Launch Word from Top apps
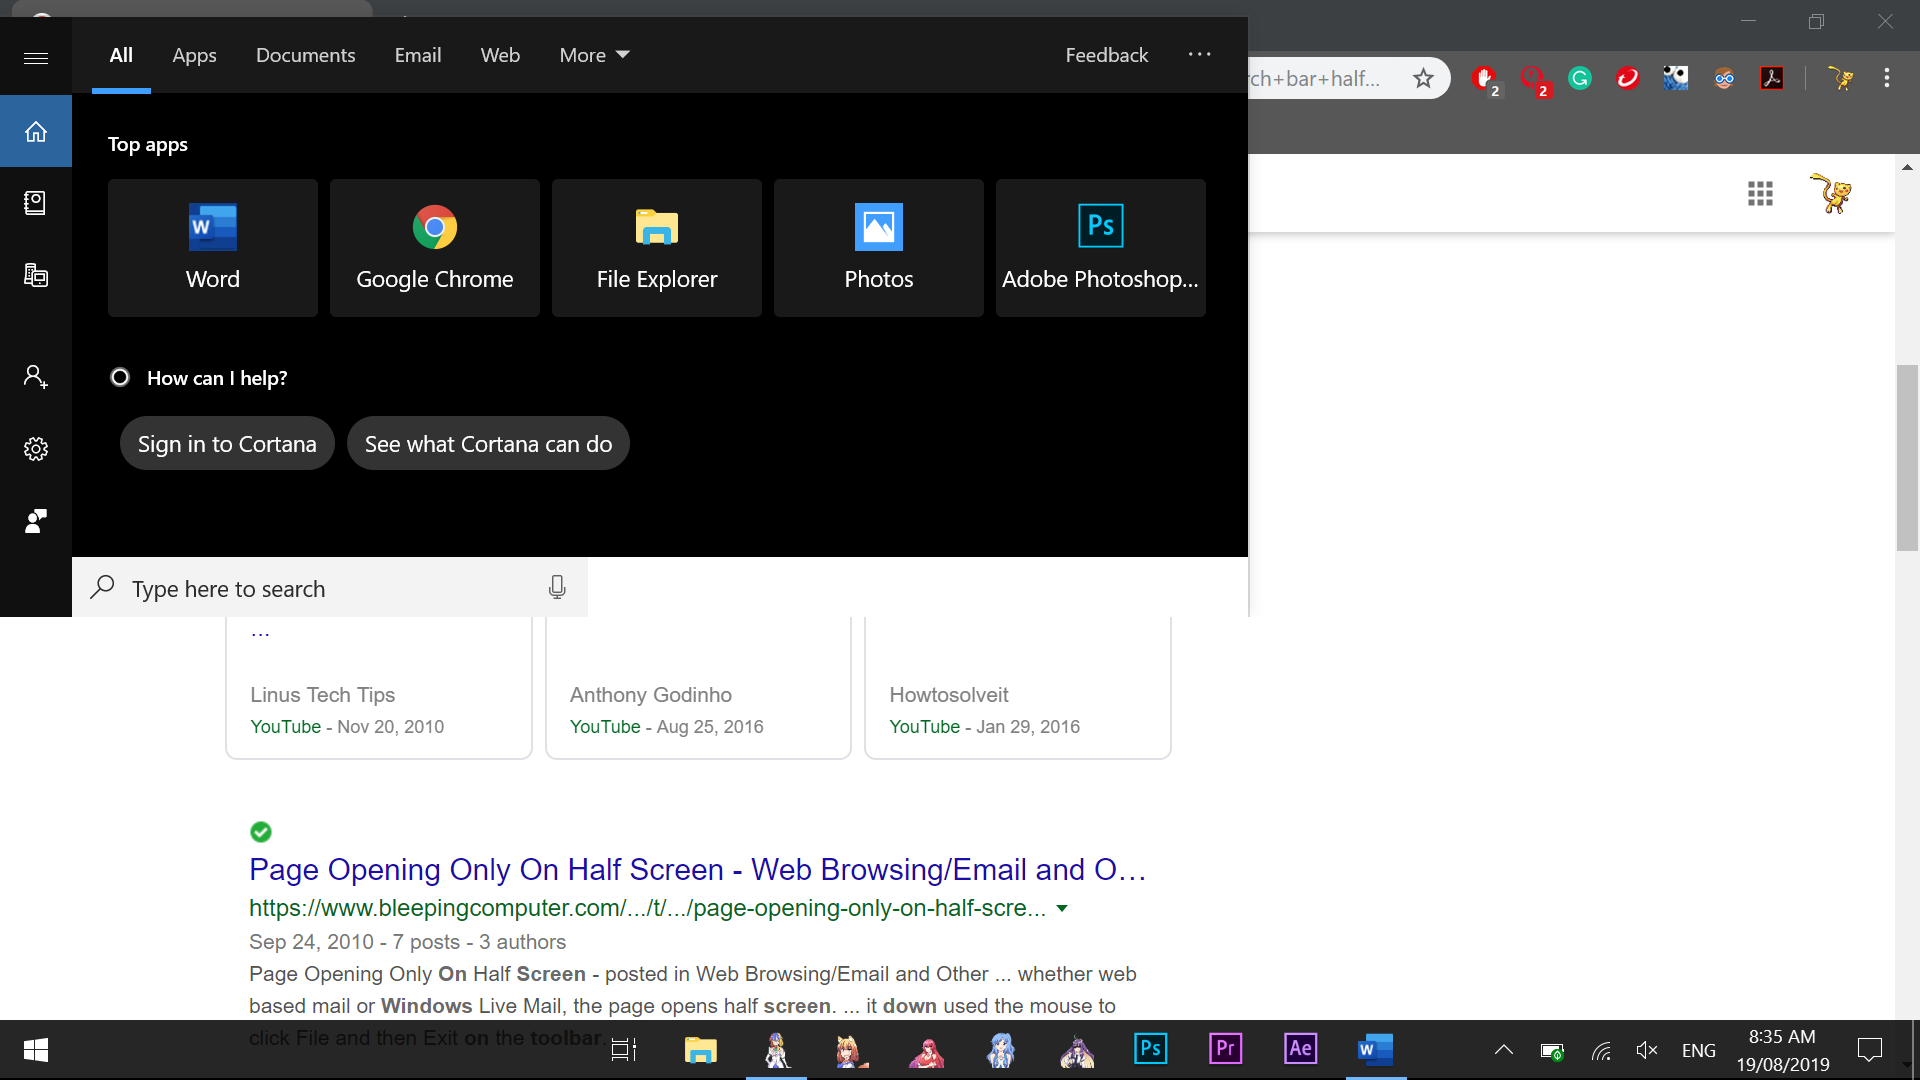 [x=213, y=248]
